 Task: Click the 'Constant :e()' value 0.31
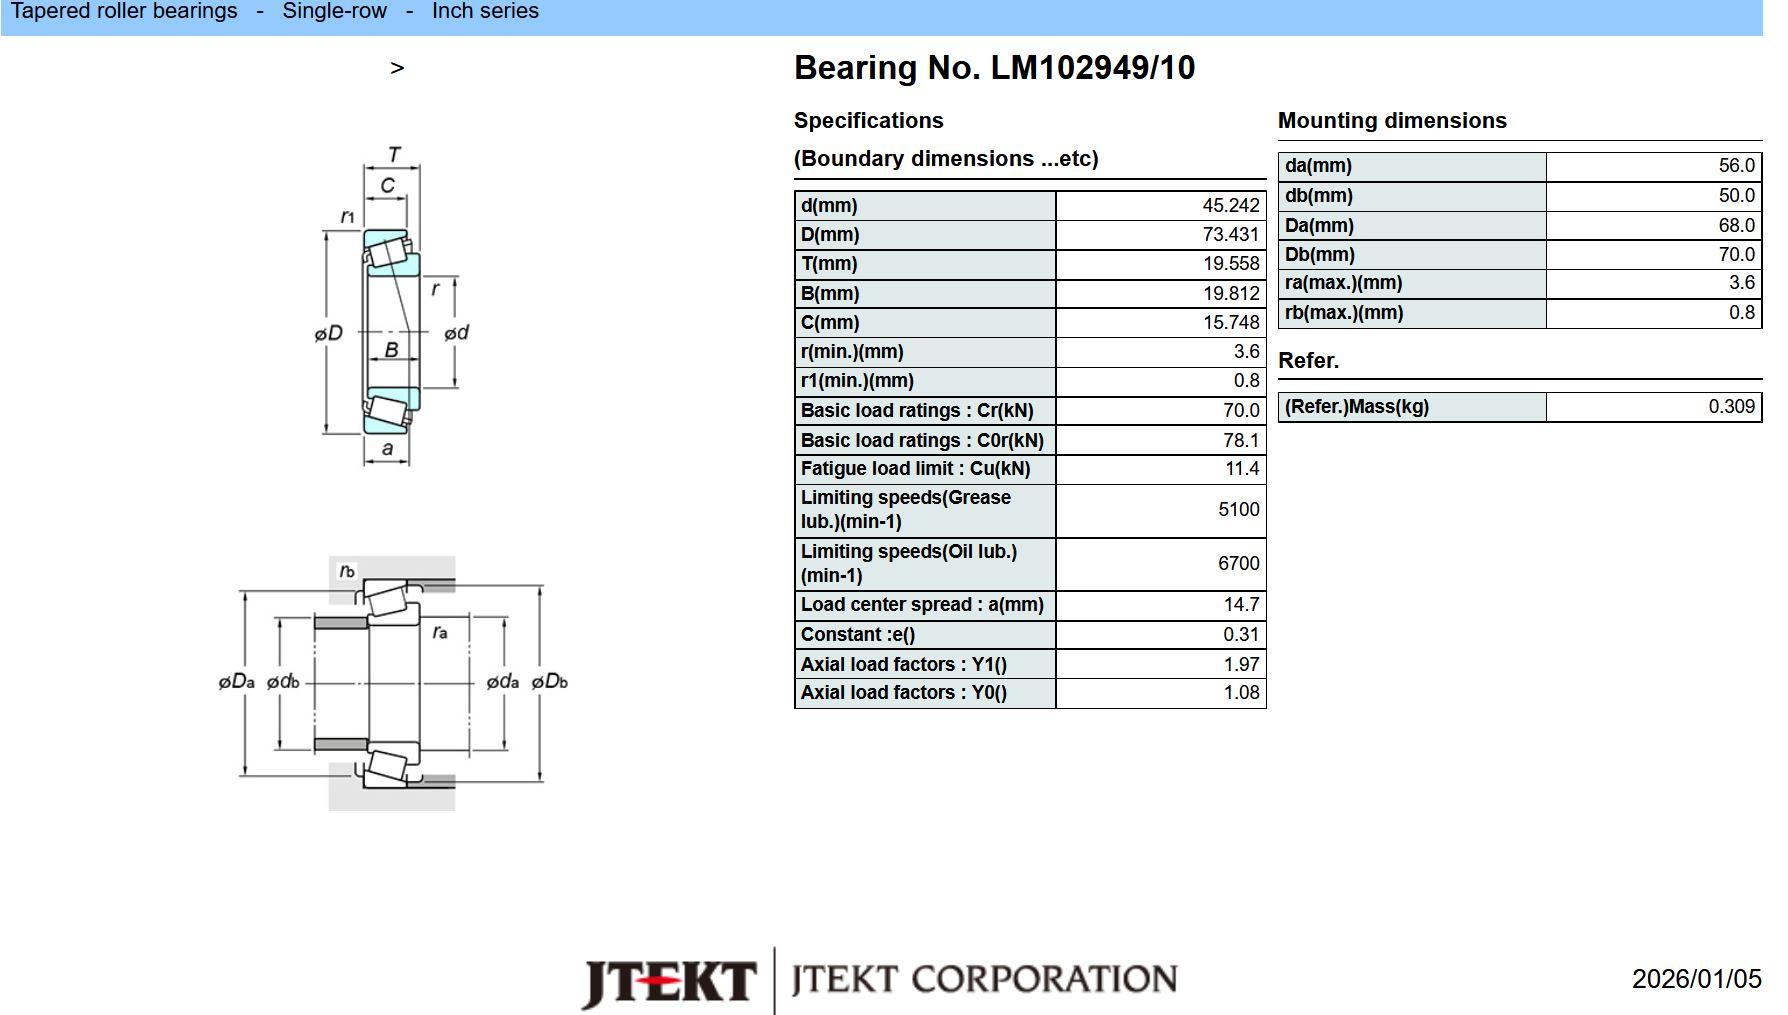(x=1241, y=635)
